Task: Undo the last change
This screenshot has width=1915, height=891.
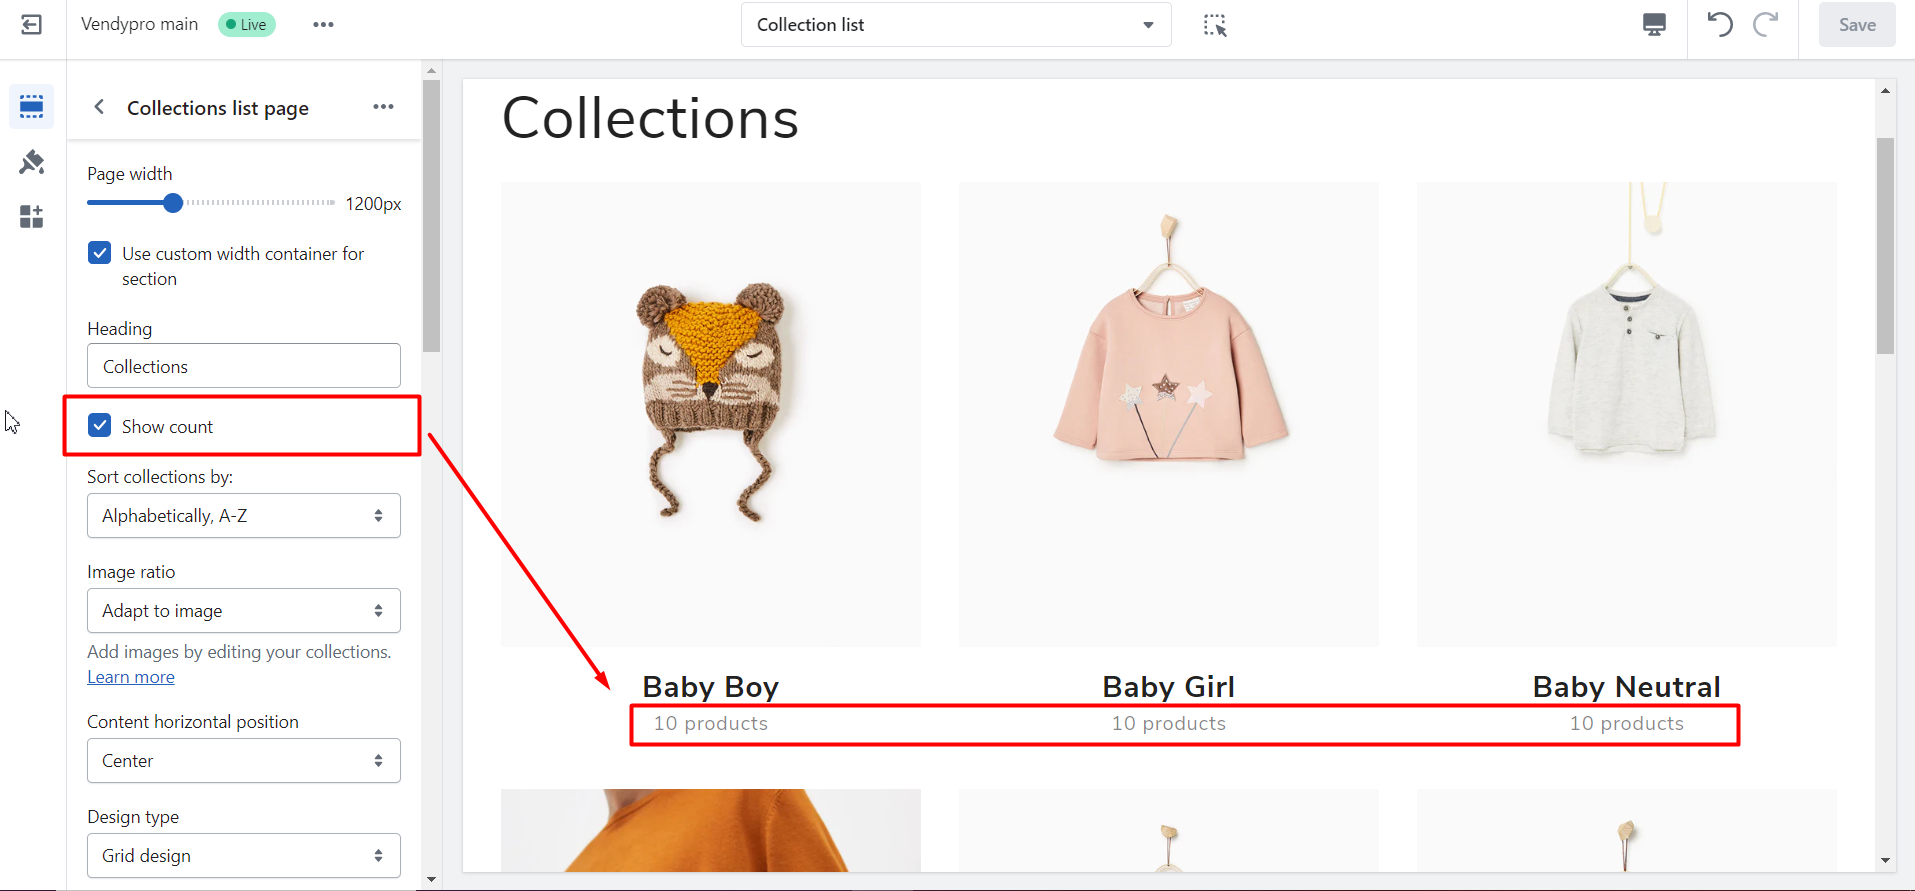Action: coord(1719,25)
